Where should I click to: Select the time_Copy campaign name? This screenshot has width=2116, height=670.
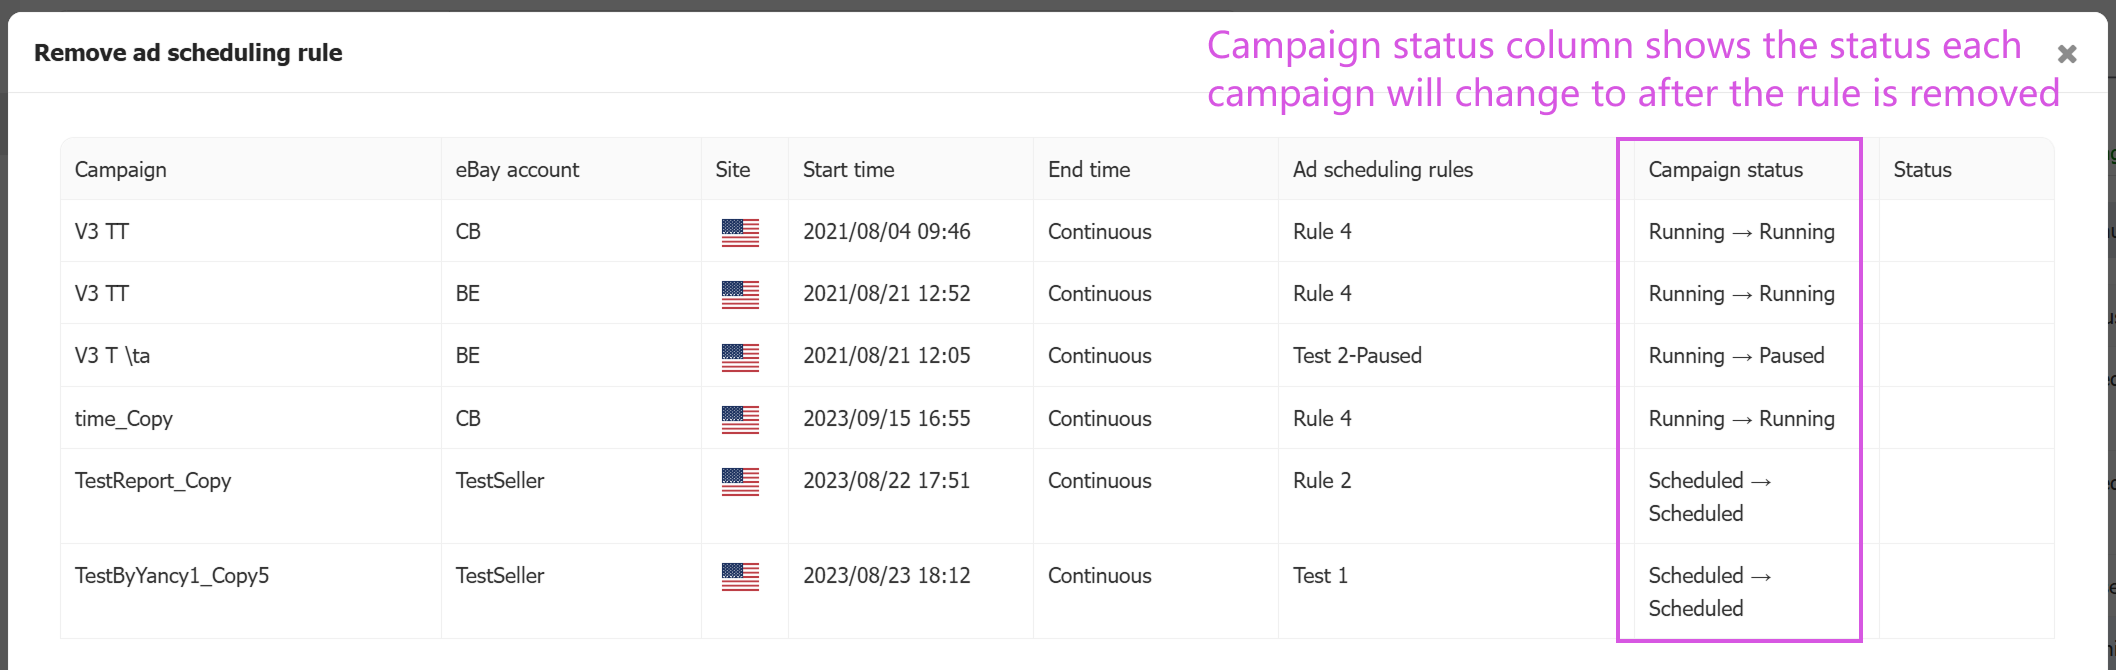[x=124, y=419]
